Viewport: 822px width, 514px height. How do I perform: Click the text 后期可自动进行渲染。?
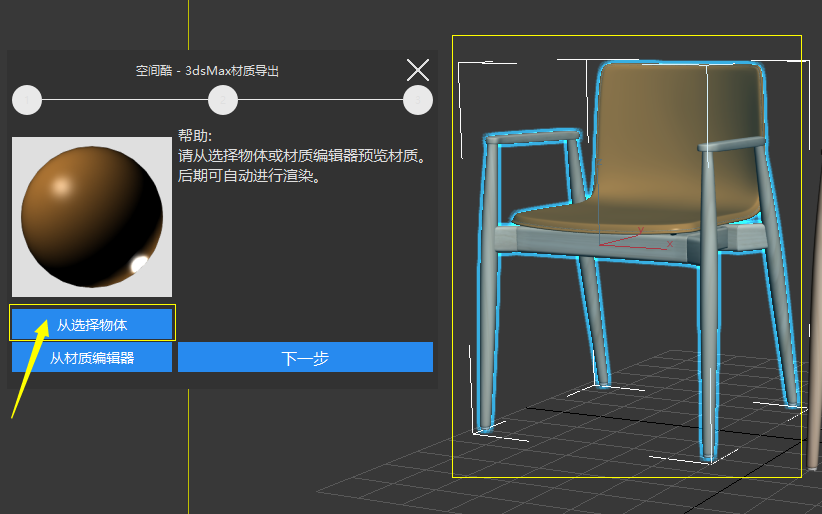249,176
